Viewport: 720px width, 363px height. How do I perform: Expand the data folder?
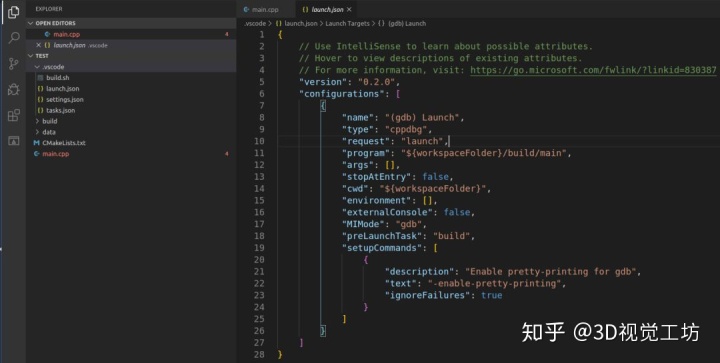37,132
